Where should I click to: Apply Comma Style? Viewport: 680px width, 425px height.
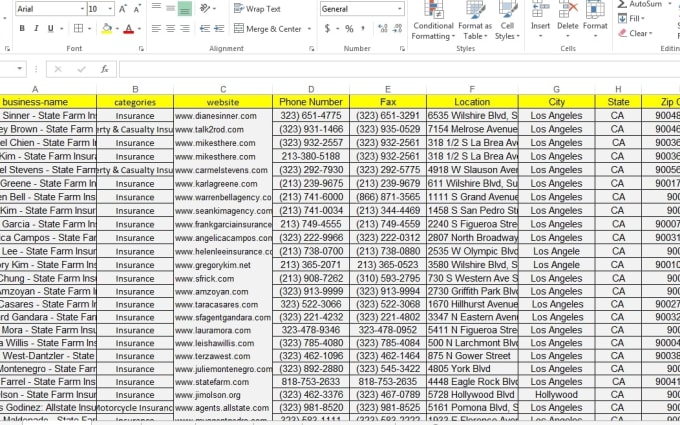(363, 29)
